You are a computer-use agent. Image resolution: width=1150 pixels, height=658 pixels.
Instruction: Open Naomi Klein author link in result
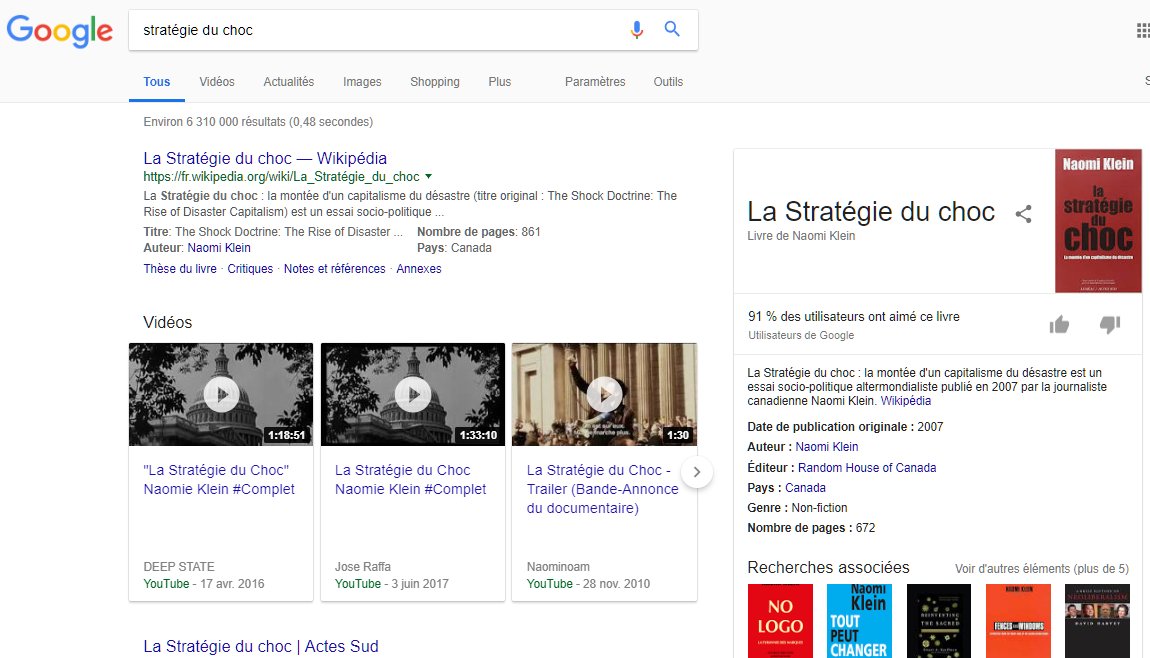click(x=219, y=248)
